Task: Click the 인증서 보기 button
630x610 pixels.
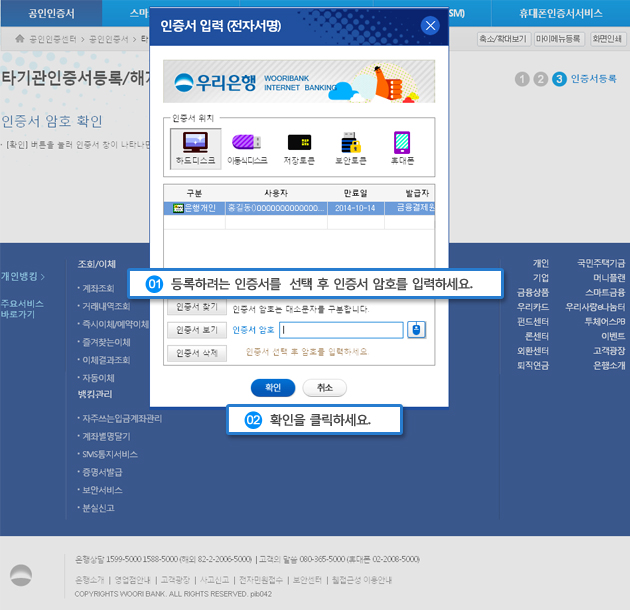Action: pyautogui.click(x=197, y=330)
